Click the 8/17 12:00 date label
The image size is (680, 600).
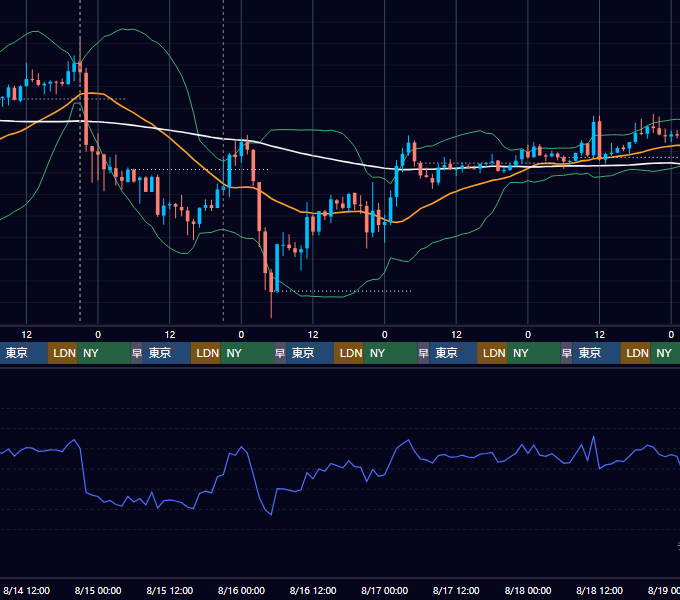pos(456,590)
